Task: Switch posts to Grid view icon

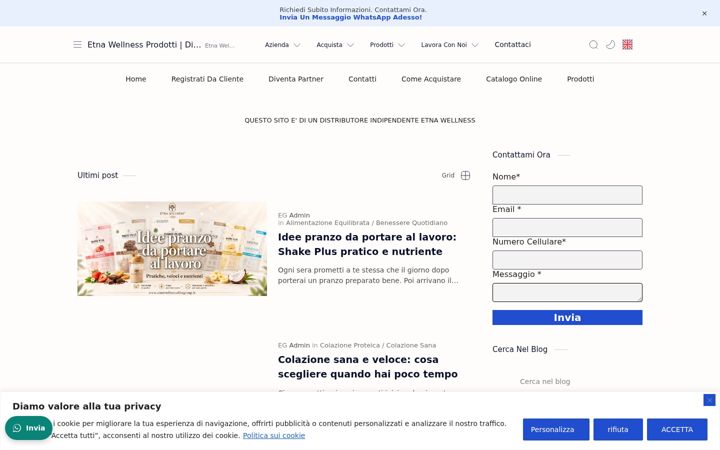Action: click(x=465, y=175)
